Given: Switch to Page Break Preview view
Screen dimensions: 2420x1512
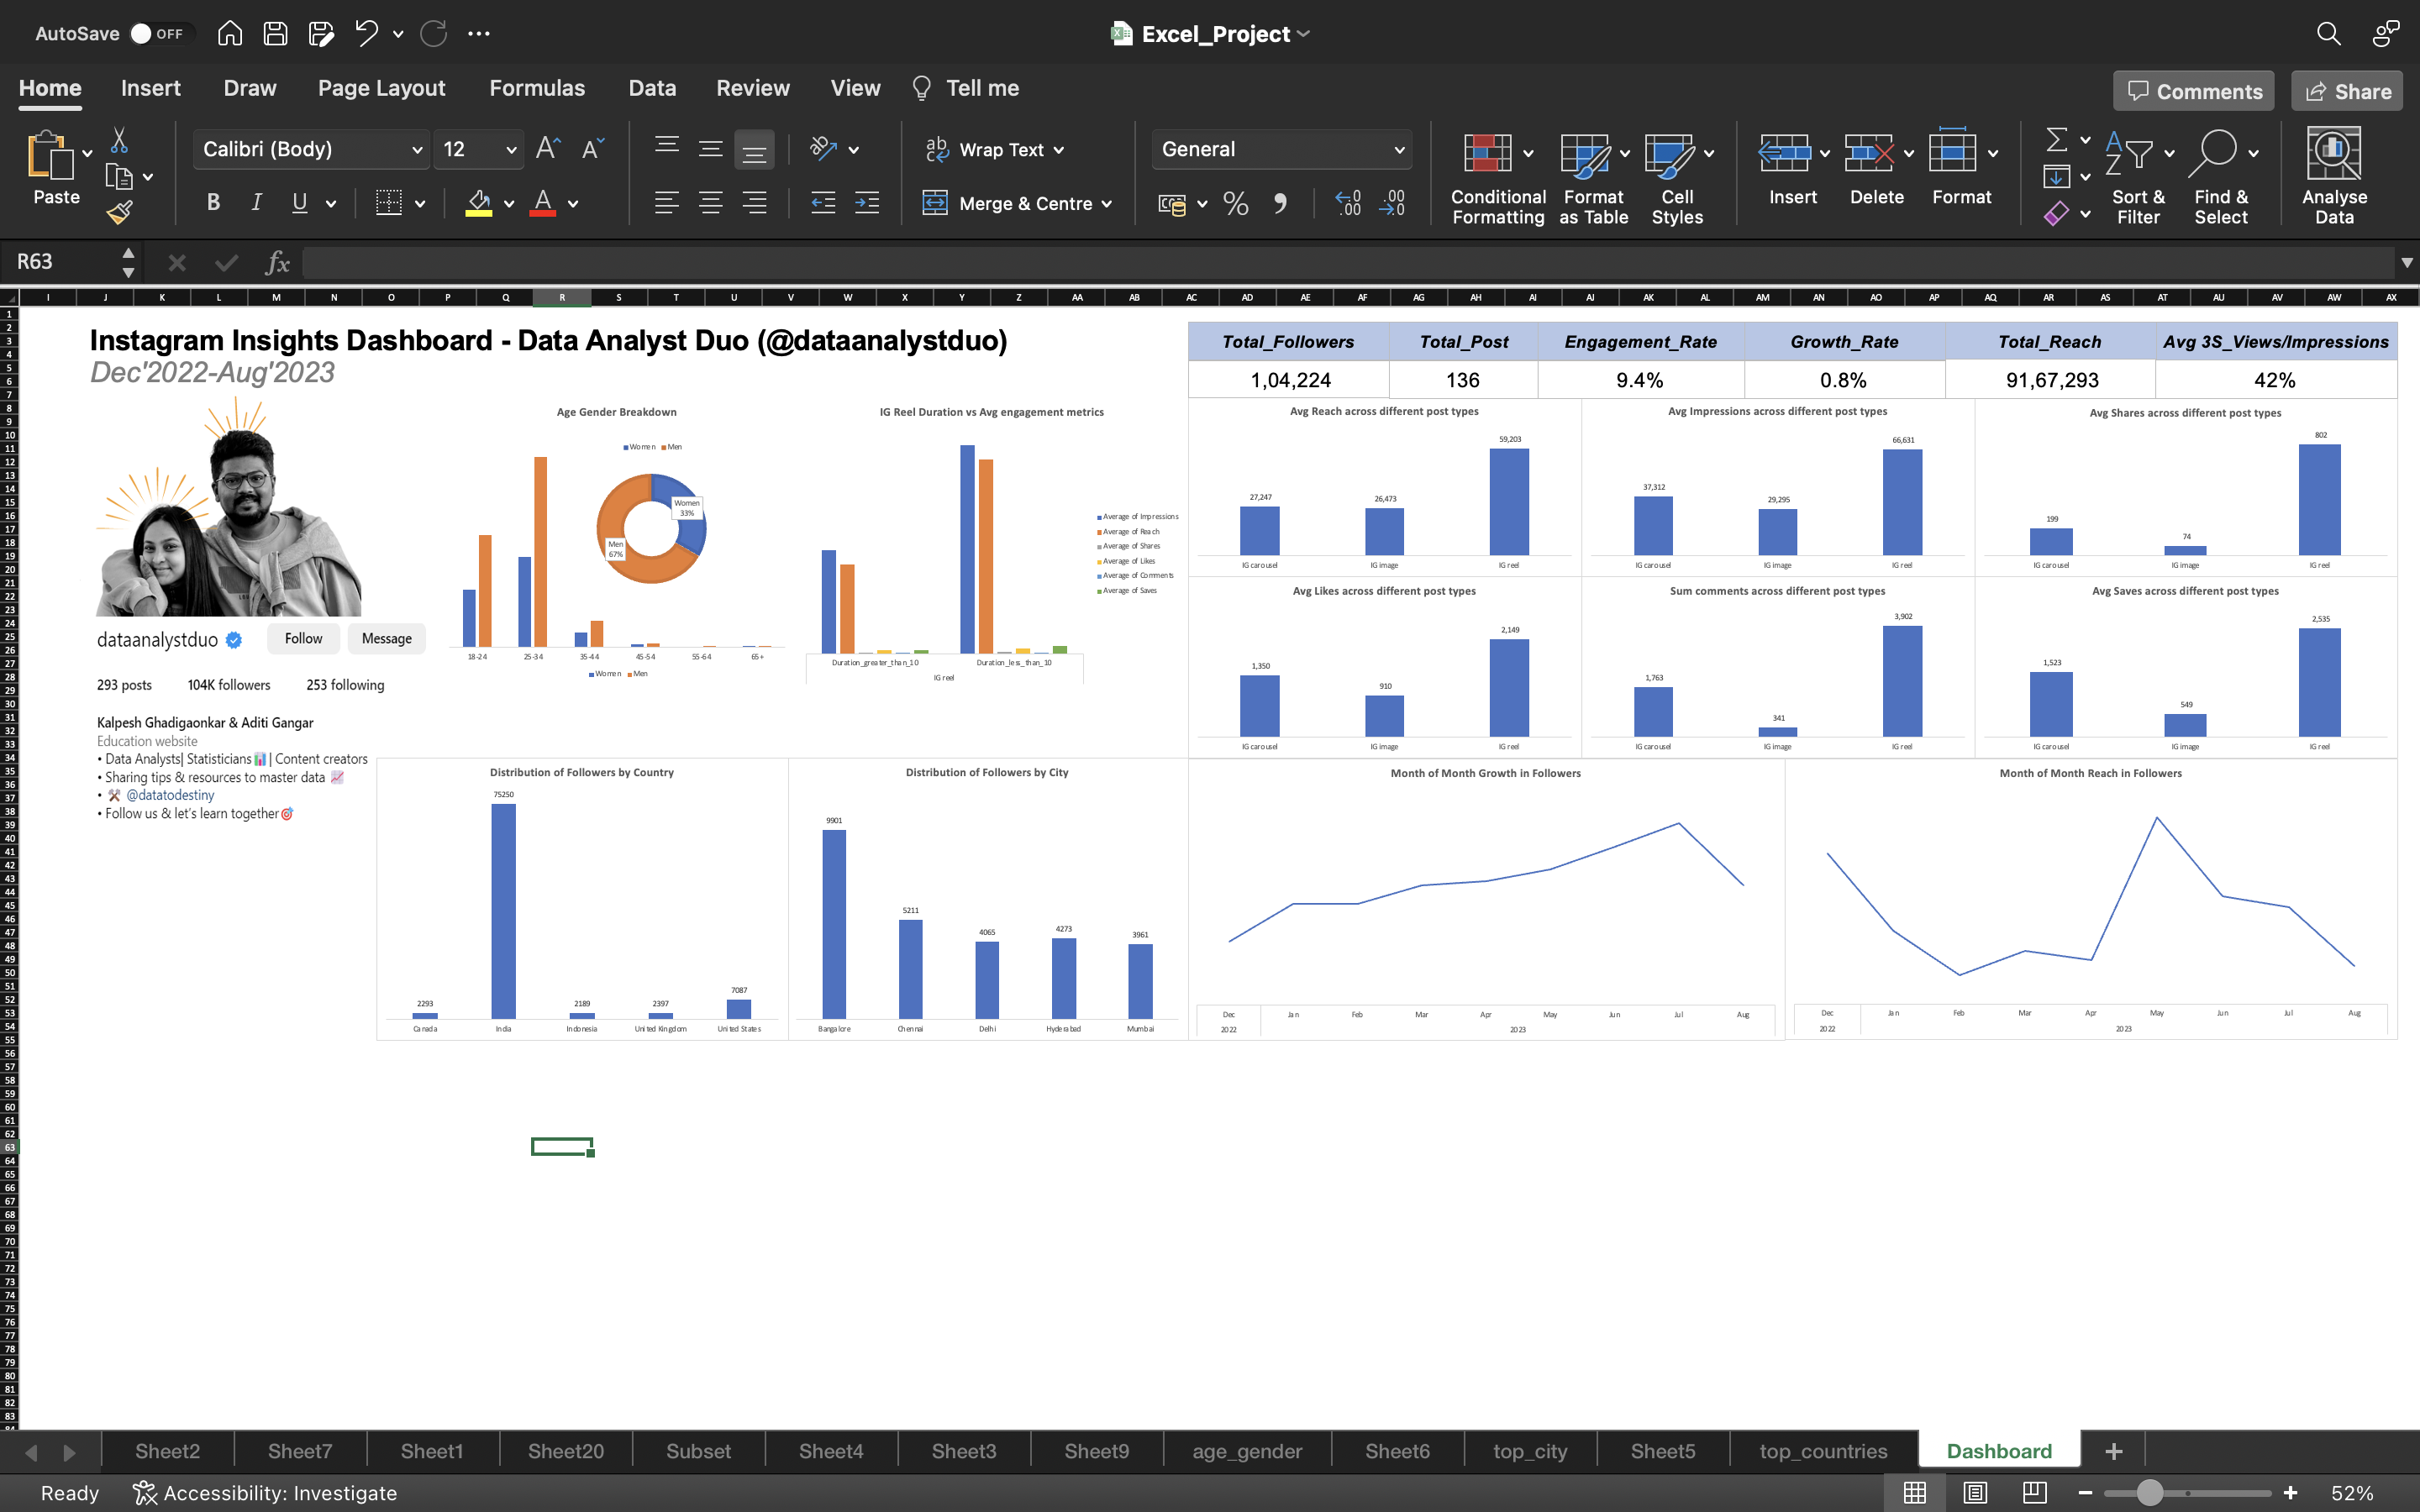Looking at the screenshot, I should [2034, 1492].
